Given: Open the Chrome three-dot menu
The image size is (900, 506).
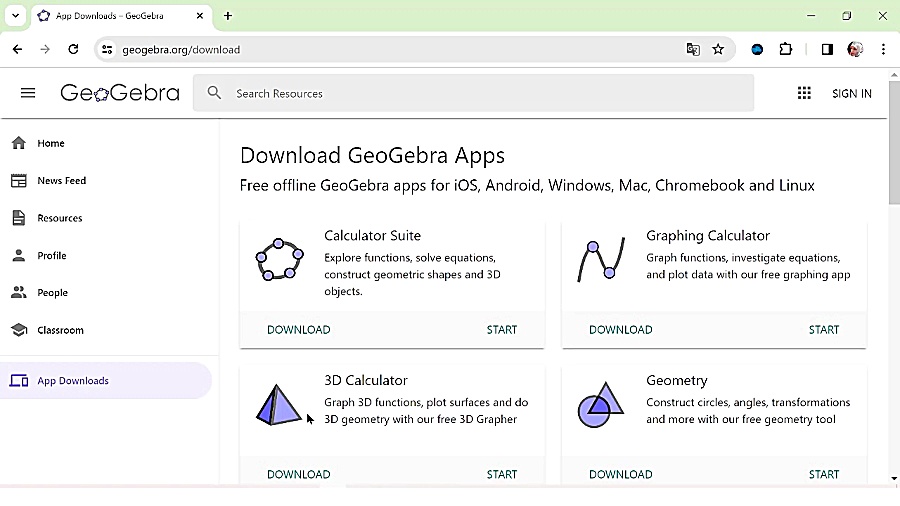Looking at the screenshot, I should pos(883,49).
